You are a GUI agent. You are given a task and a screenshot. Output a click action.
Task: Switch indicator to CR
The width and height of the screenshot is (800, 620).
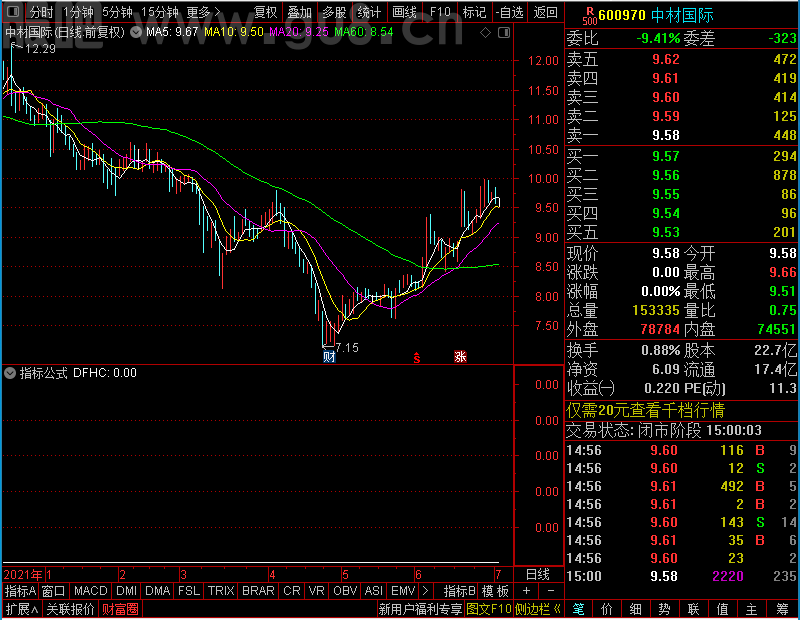(x=292, y=591)
